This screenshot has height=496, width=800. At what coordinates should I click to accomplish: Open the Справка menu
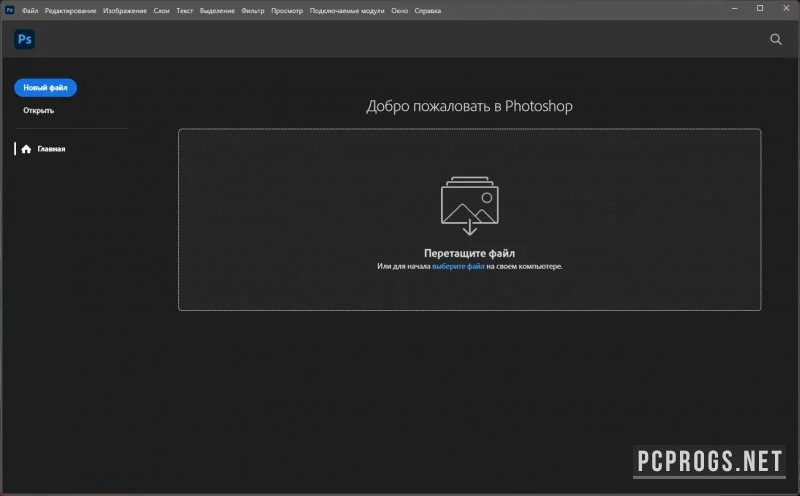428,10
